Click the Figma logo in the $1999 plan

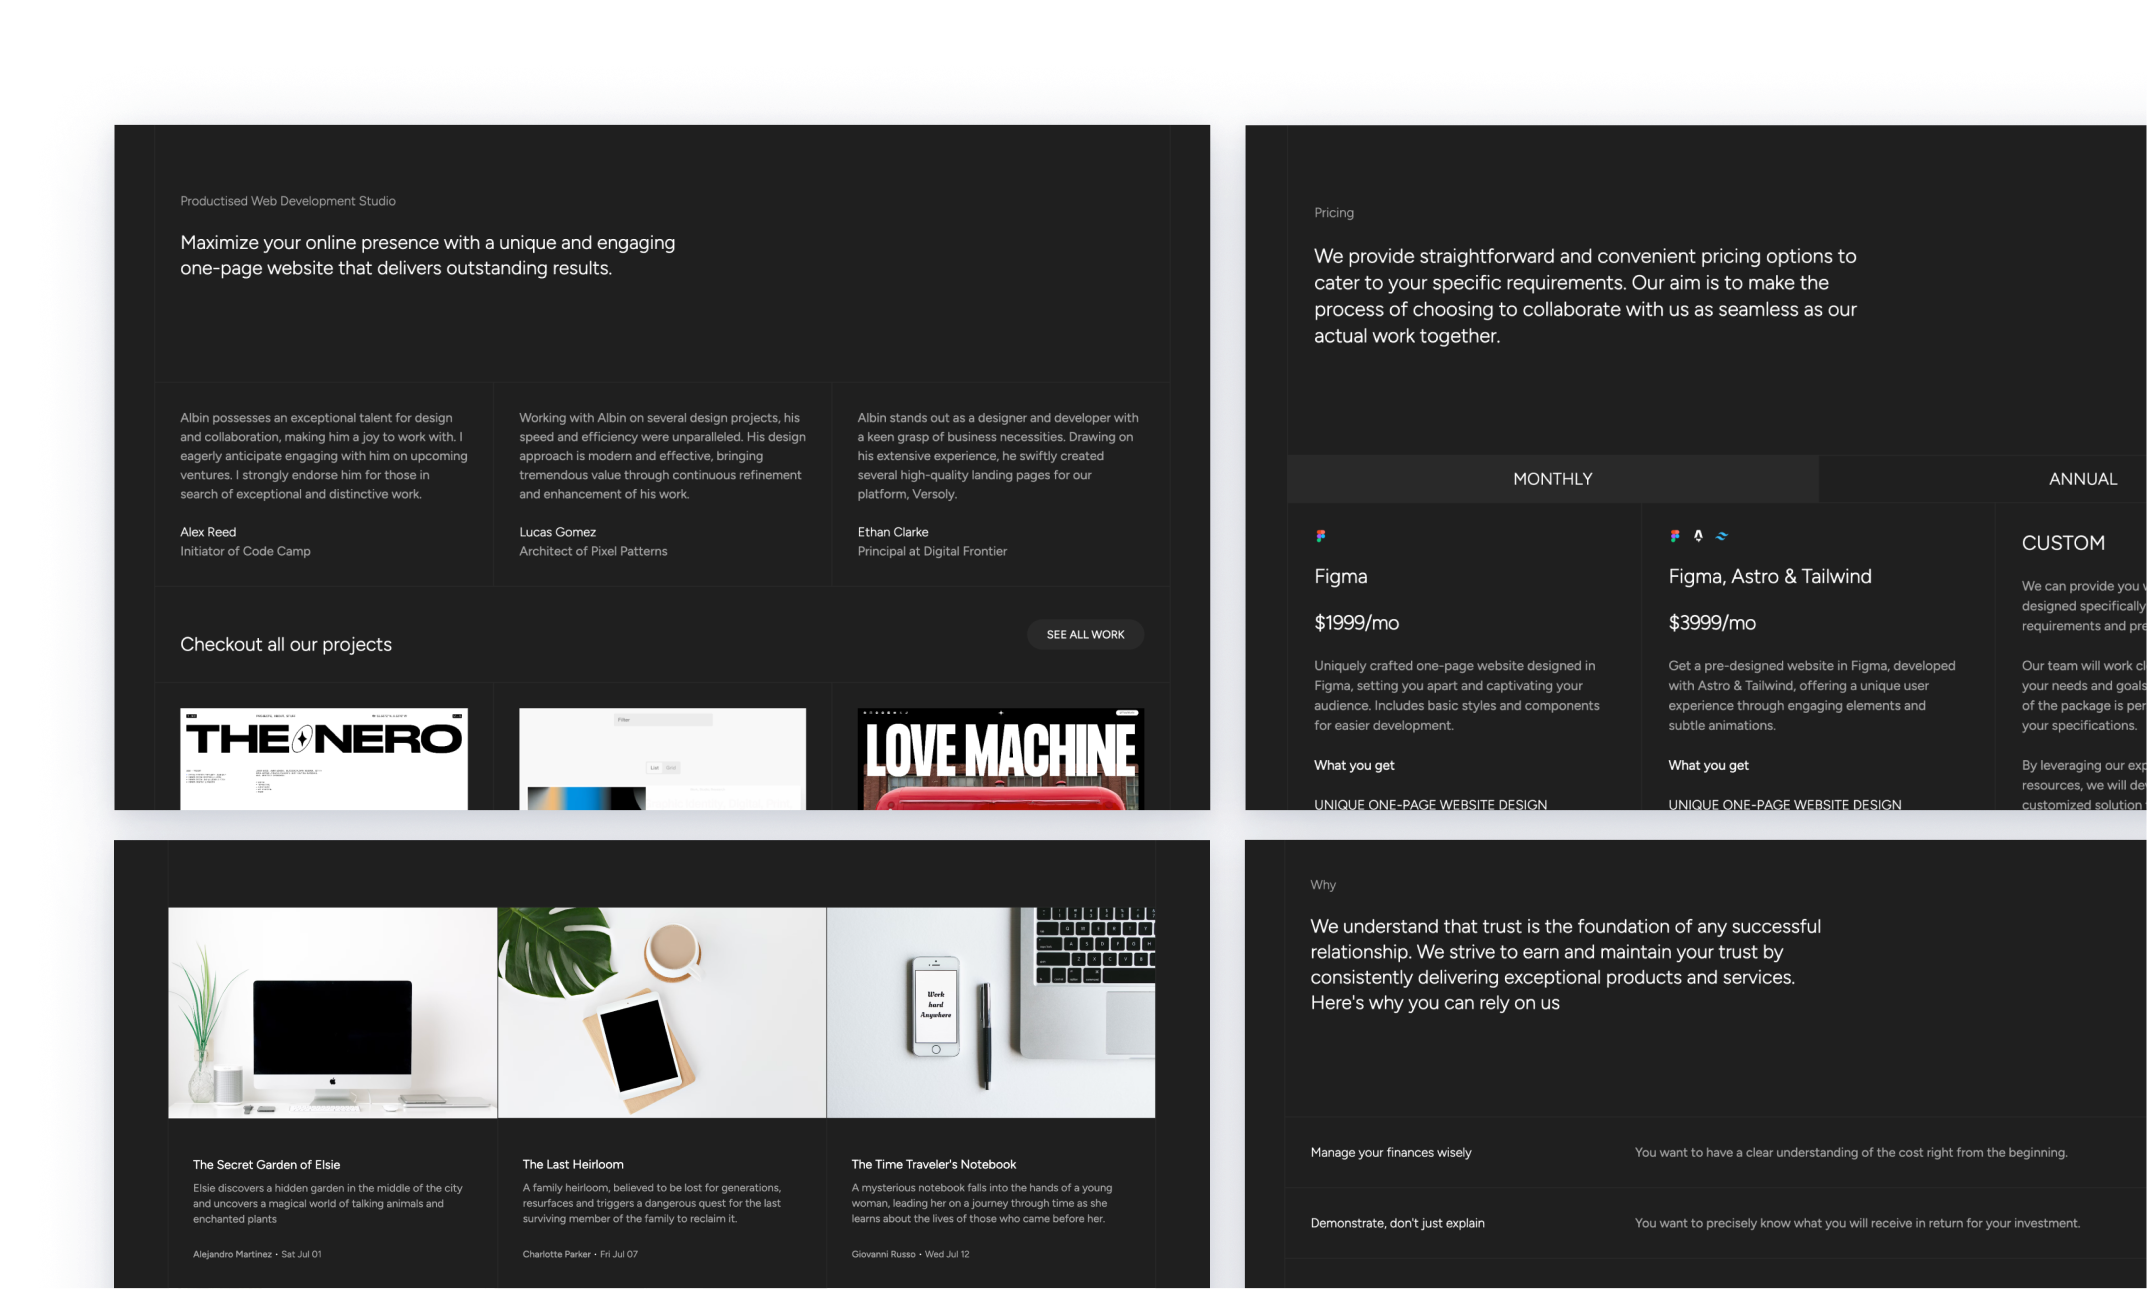(x=1321, y=536)
